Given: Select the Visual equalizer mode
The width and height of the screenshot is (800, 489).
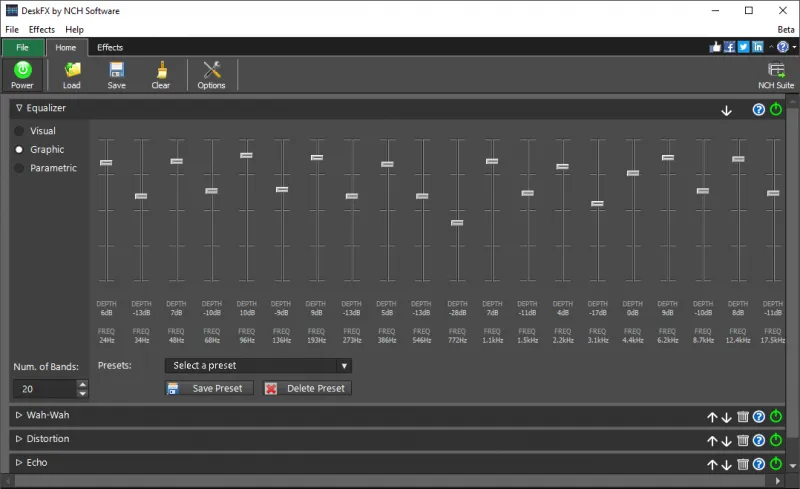Looking at the screenshot, I should 19,131.
